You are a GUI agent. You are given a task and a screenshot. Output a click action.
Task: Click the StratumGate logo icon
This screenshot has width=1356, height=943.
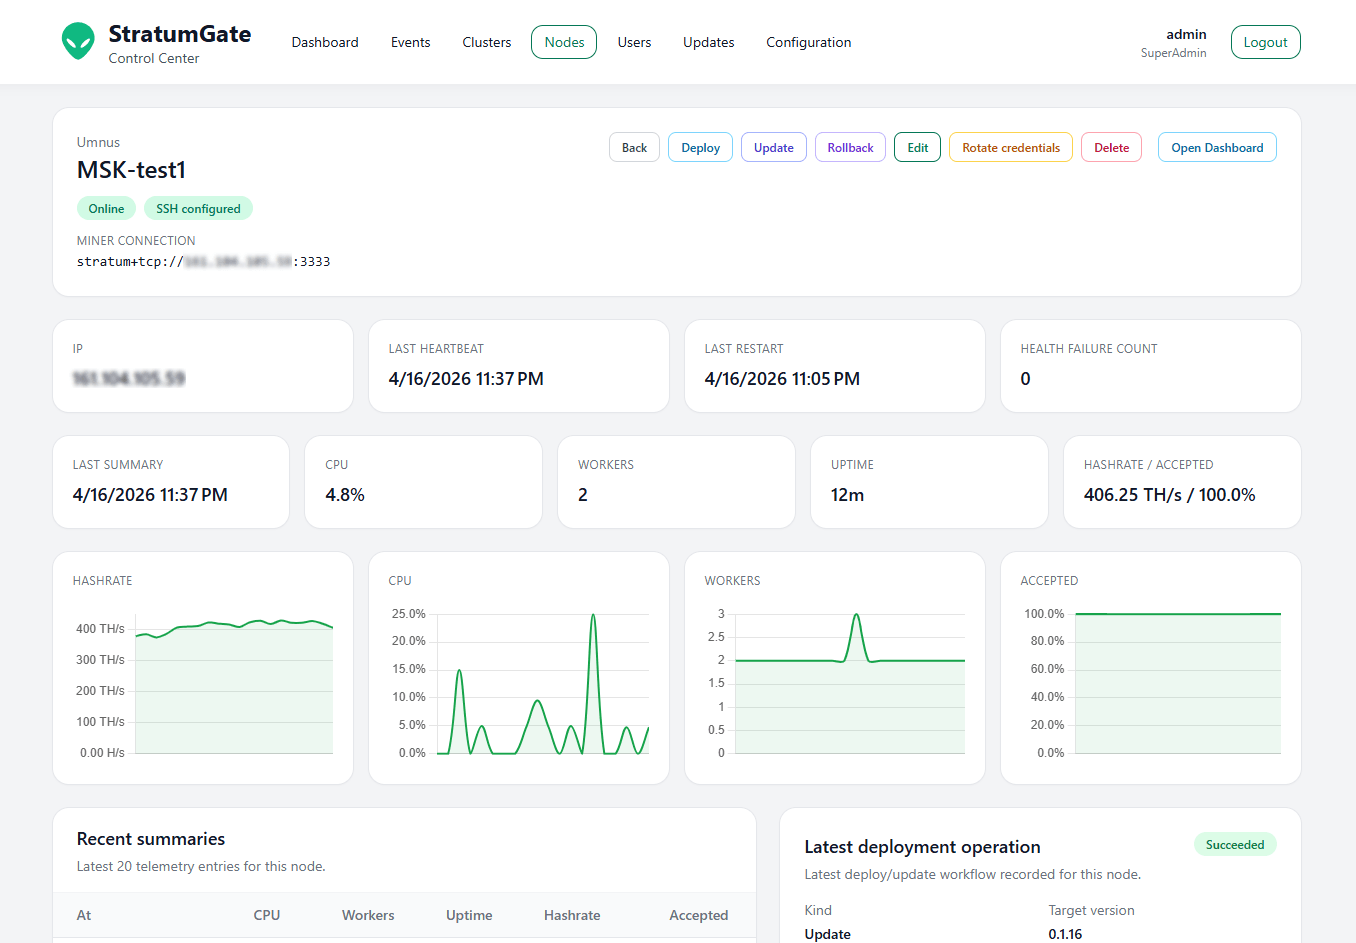(x=78, y=42)
